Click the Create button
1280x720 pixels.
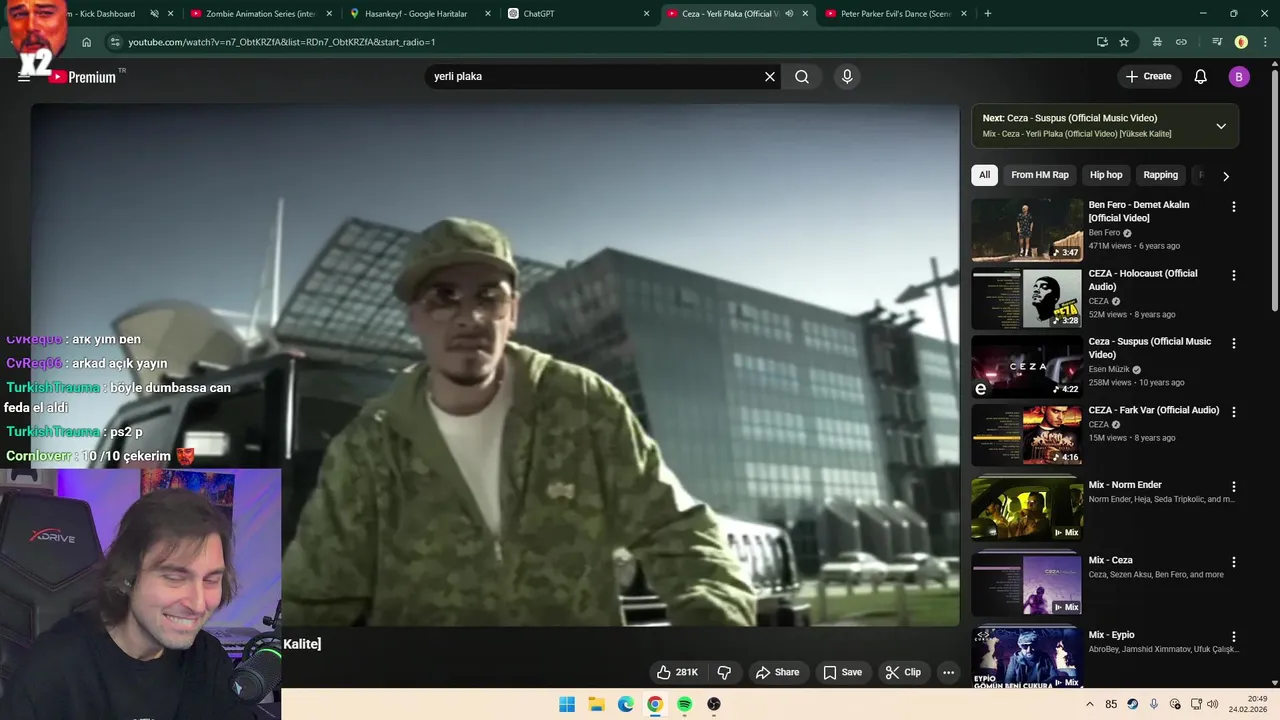tap(1148, 77)
